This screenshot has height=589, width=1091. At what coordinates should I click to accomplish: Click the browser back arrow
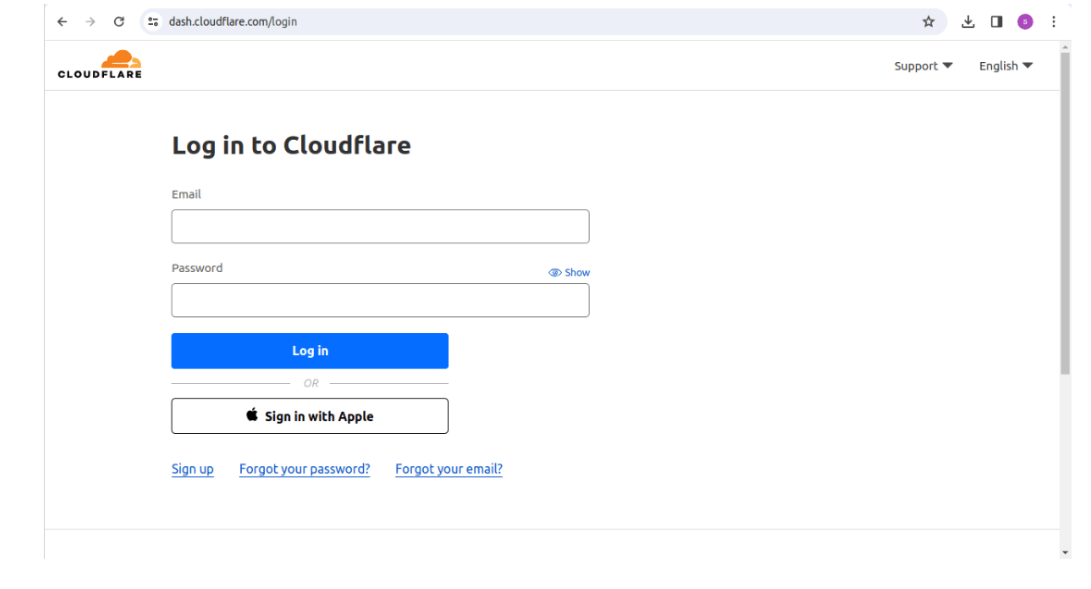62,21
